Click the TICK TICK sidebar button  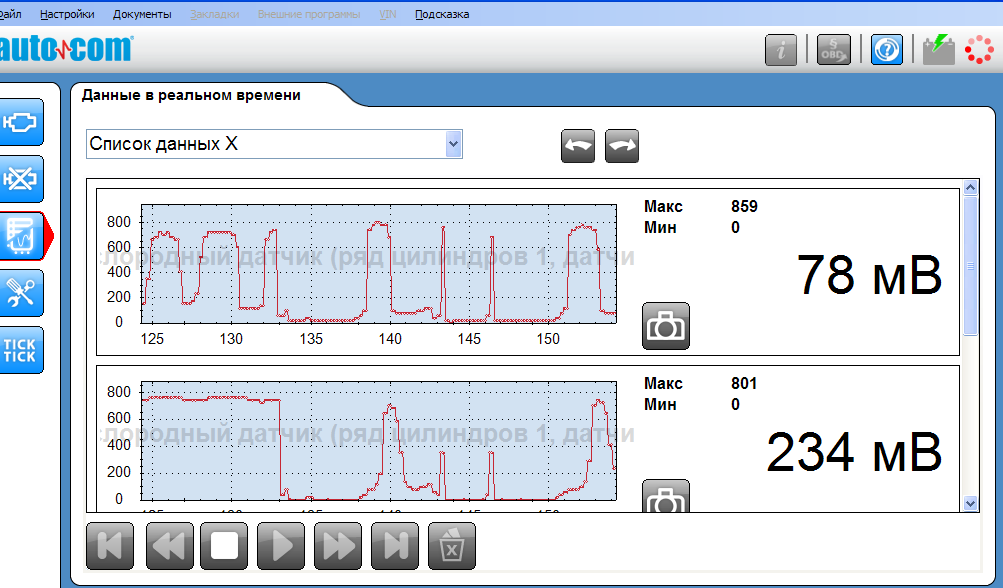(x=20, y=350)
